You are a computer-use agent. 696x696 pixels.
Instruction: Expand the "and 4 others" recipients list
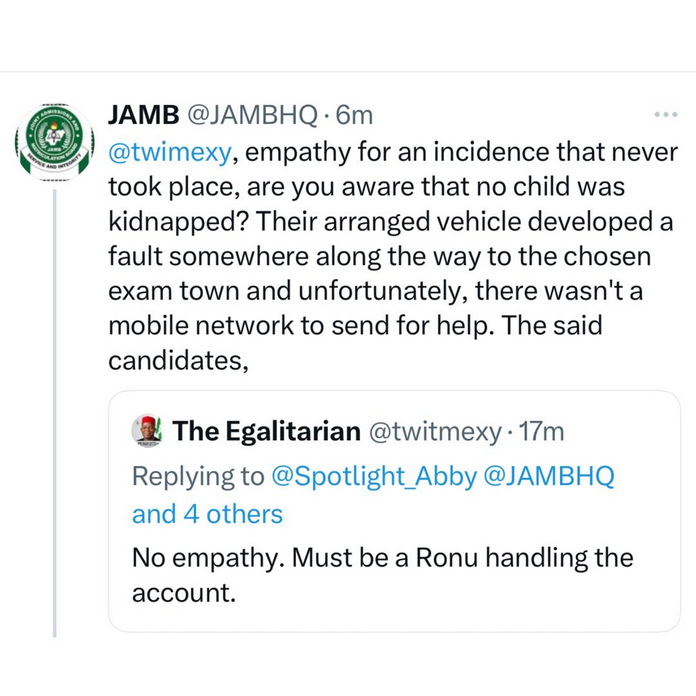pos(207,514)
